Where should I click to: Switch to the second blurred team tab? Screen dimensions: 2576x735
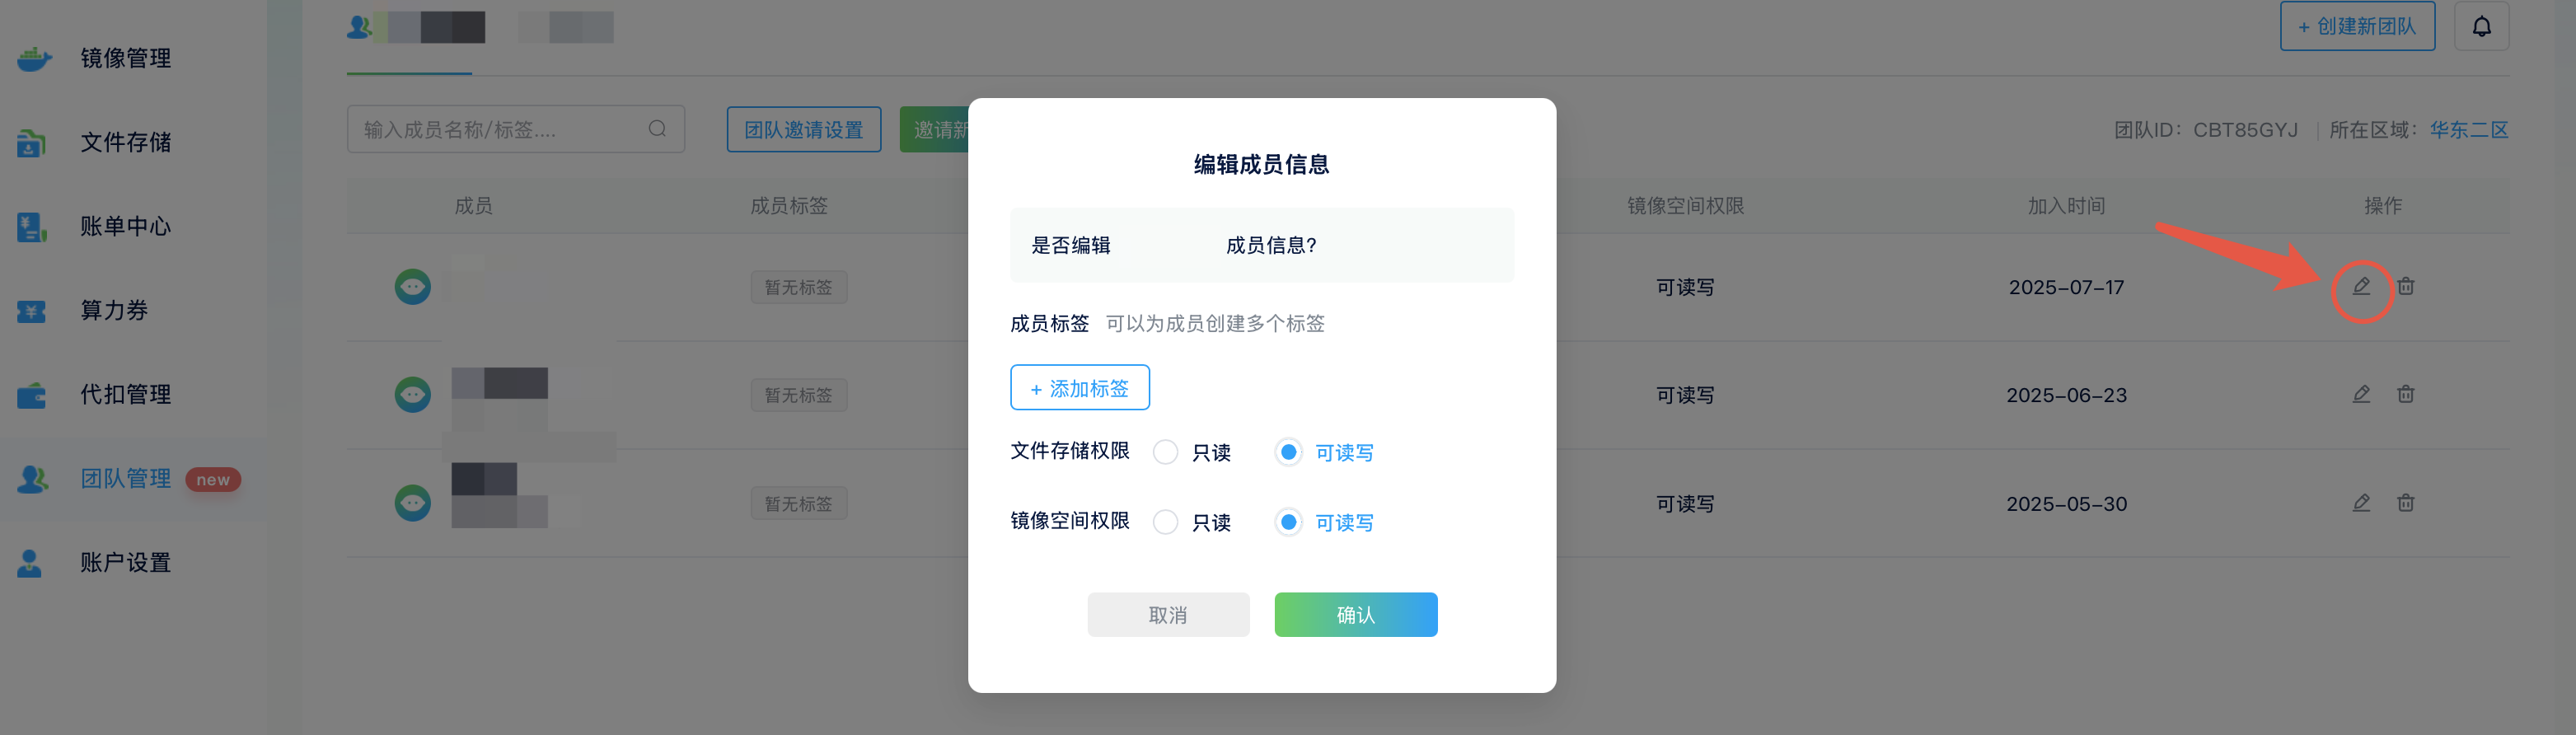566,27
